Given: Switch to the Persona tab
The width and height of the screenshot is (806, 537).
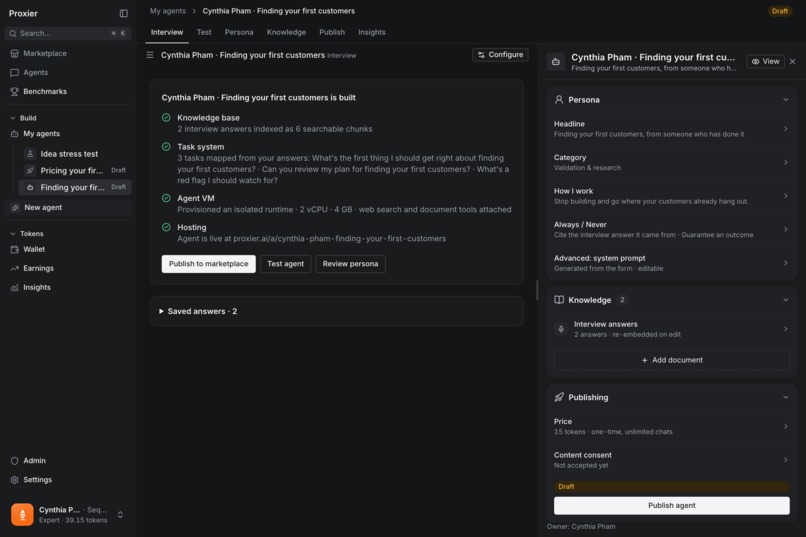Looking at the screenshot, I should (x=239, y=32).
